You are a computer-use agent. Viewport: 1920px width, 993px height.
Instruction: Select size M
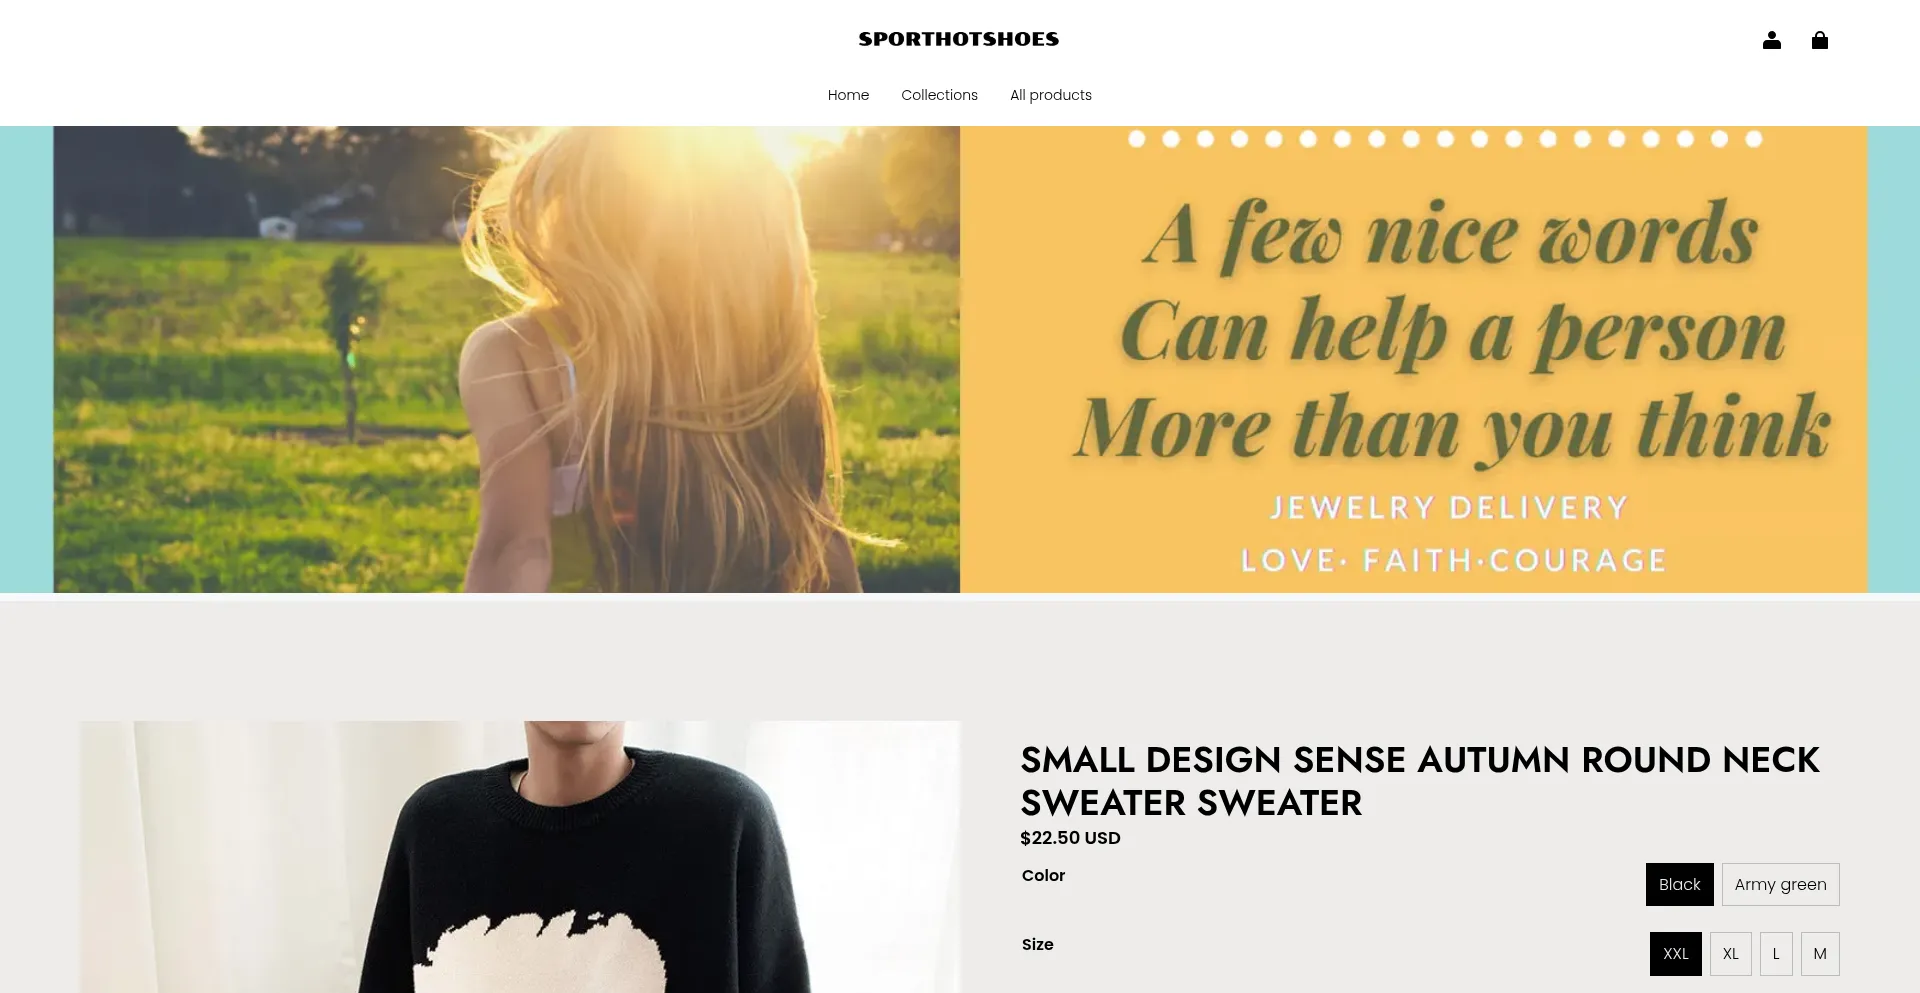(1820, 954)
